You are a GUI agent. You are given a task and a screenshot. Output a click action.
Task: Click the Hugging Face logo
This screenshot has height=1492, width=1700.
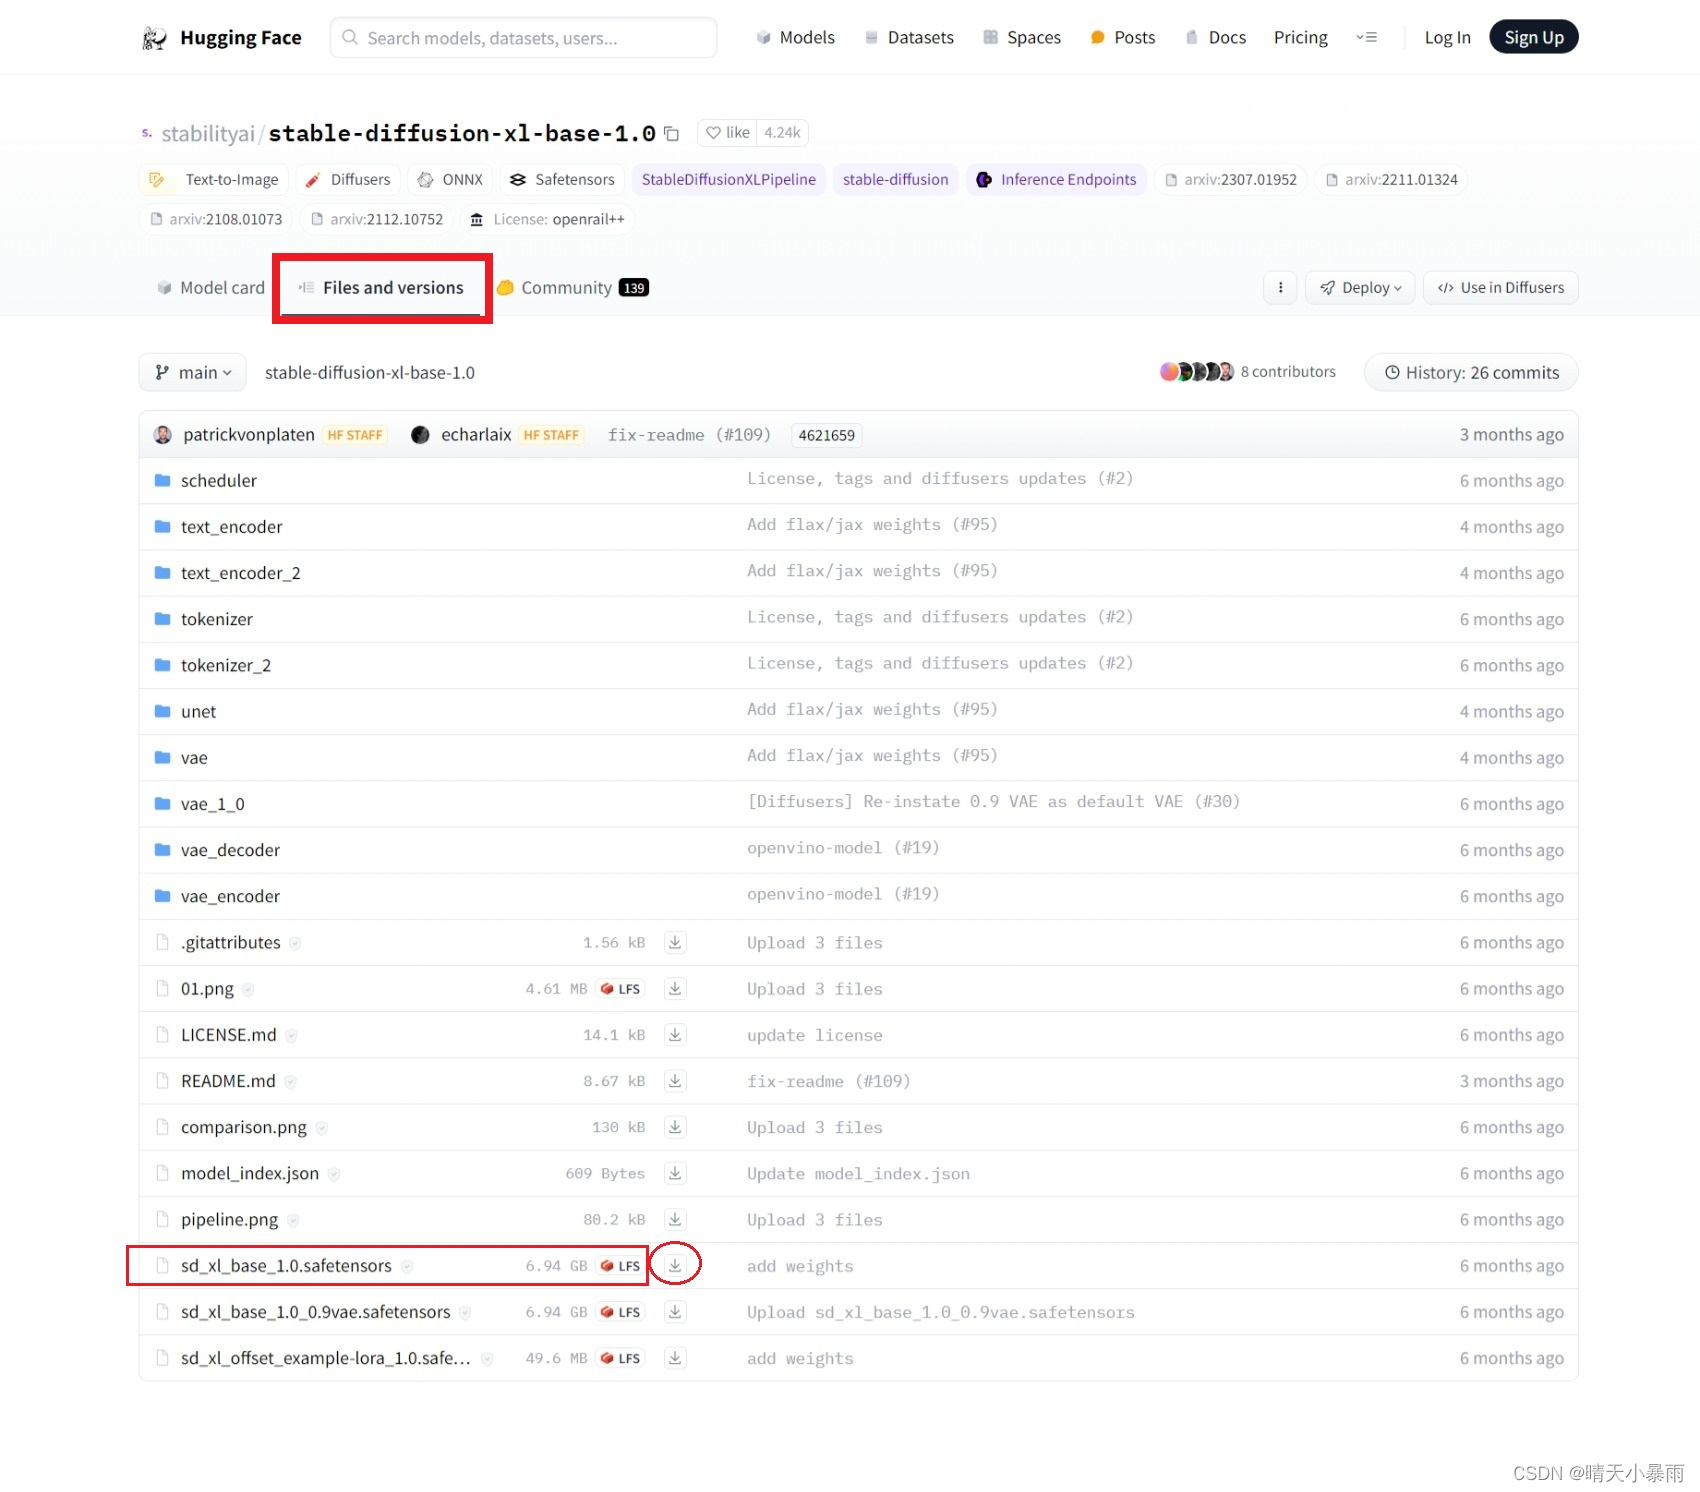pos(154,38)
